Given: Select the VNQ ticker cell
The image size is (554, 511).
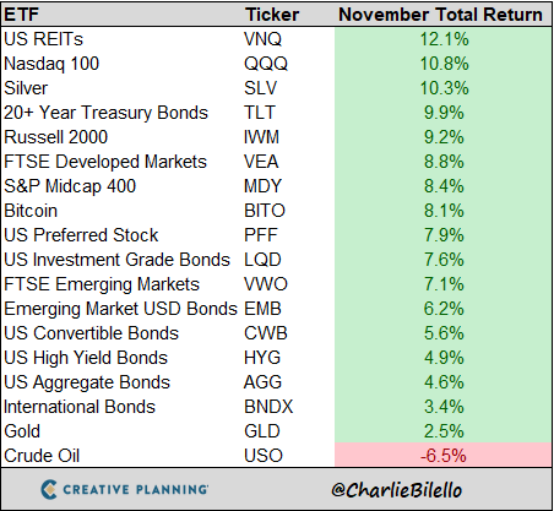Looking at the screenshot, I should 263,39.
